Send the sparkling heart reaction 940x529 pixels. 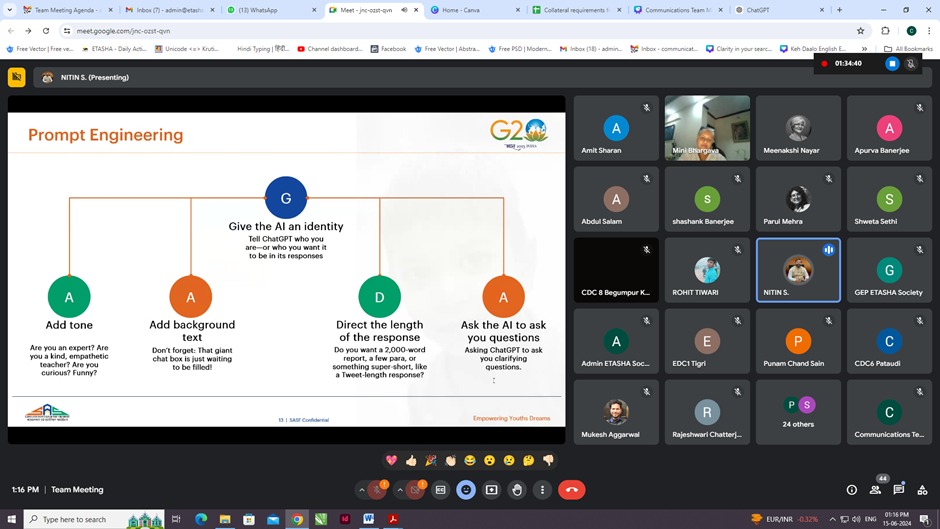click(391, 460)
